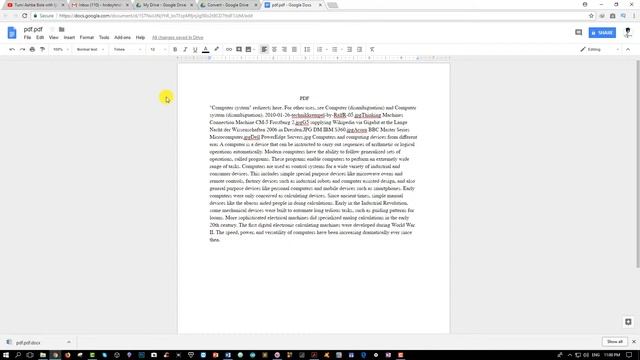Viewport: 640px width, 360px height.
Task: Open the font size dropdown
Action: click(158, 49)
